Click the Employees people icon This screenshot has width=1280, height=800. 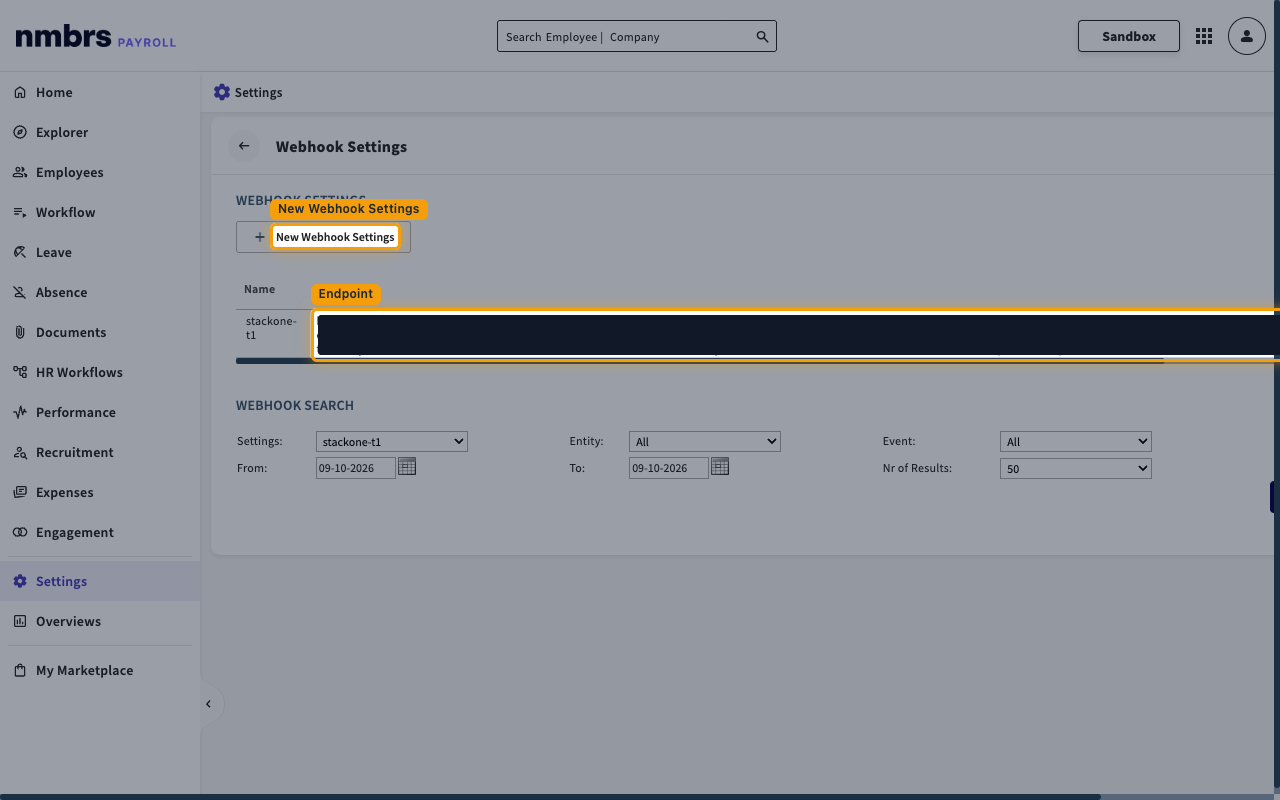(20, 172)
